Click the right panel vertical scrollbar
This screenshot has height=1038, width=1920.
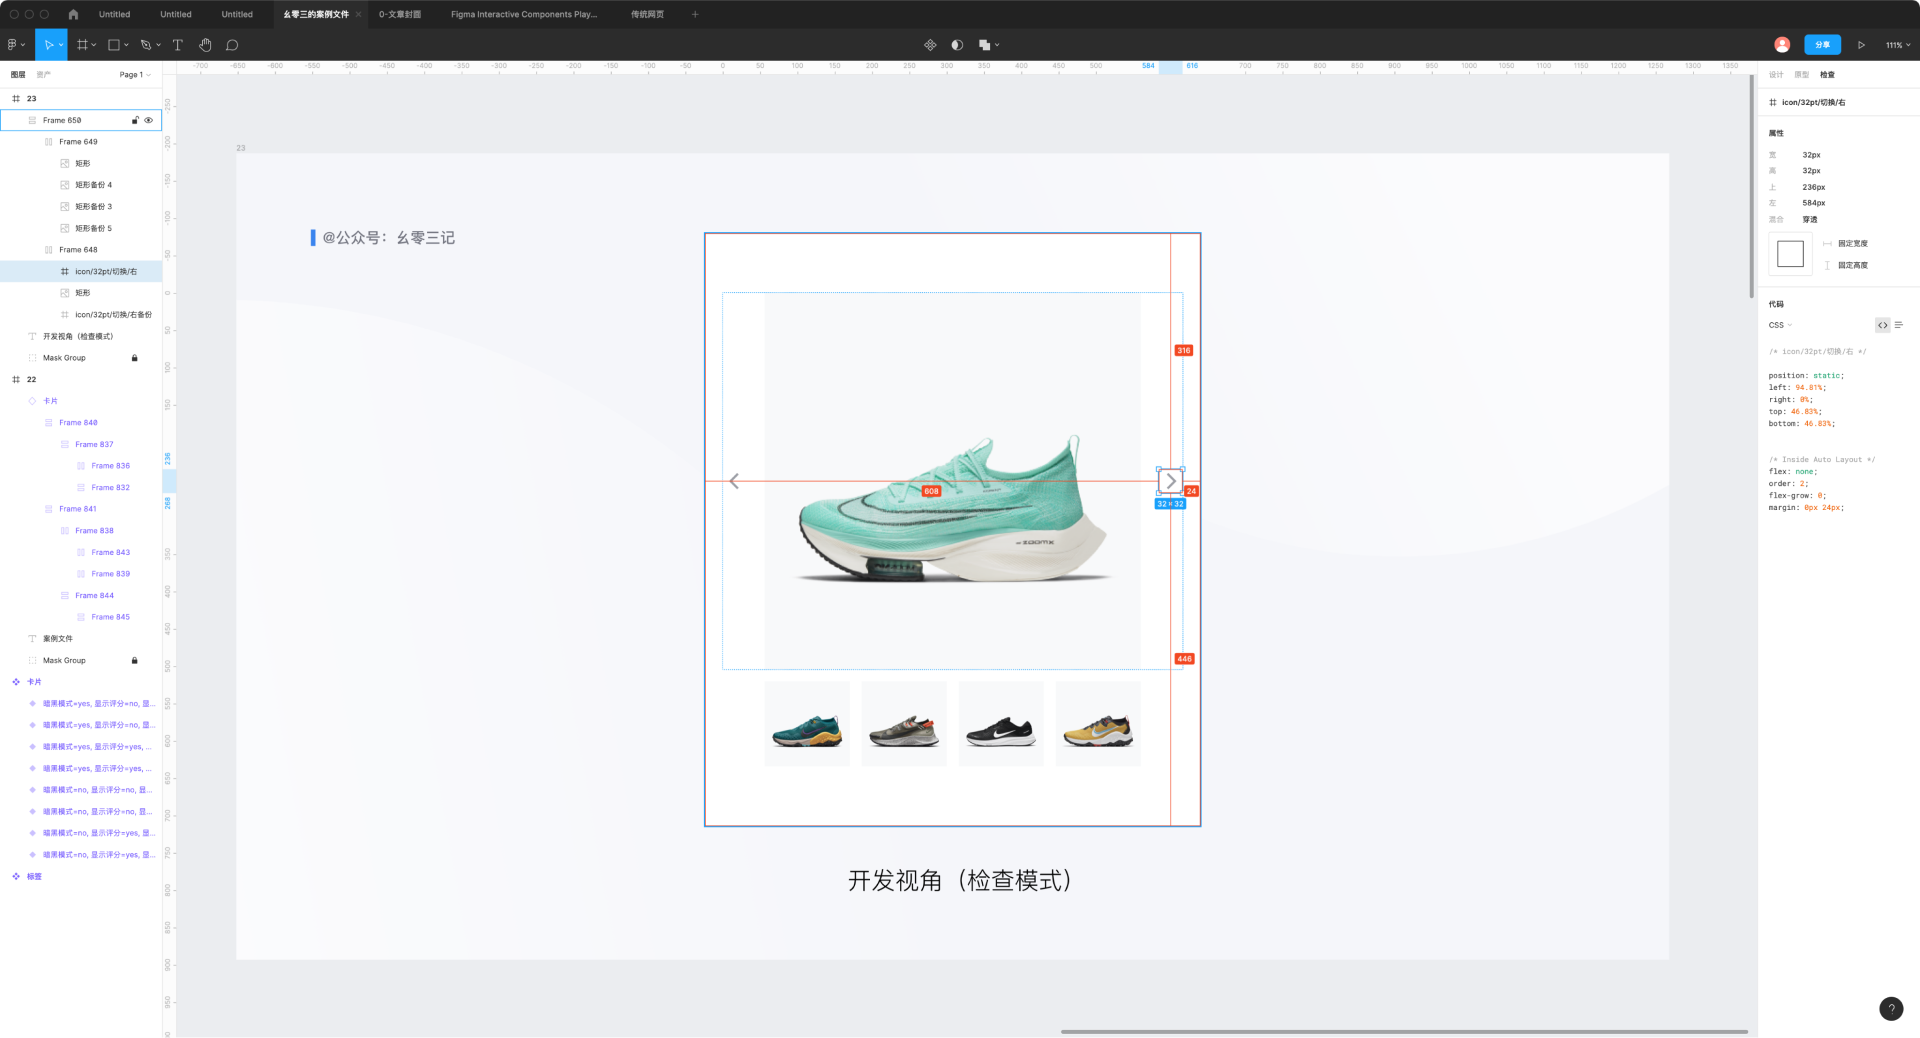pos(1751,186)
